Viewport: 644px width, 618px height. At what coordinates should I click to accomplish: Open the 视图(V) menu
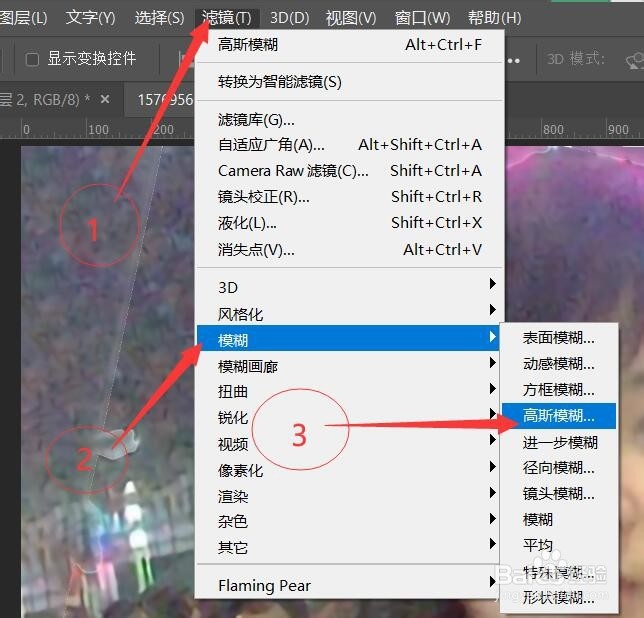pos(351,18)
